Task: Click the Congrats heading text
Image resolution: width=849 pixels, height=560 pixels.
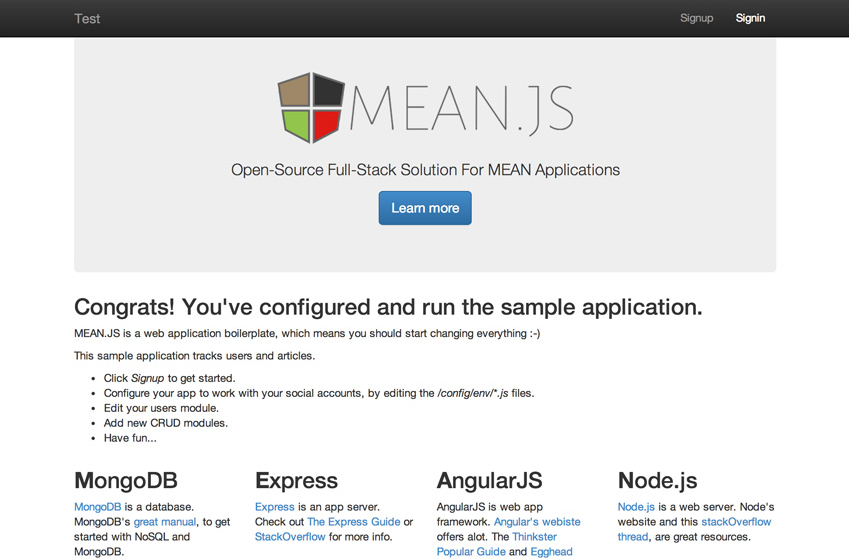Action: click(388, 306)
